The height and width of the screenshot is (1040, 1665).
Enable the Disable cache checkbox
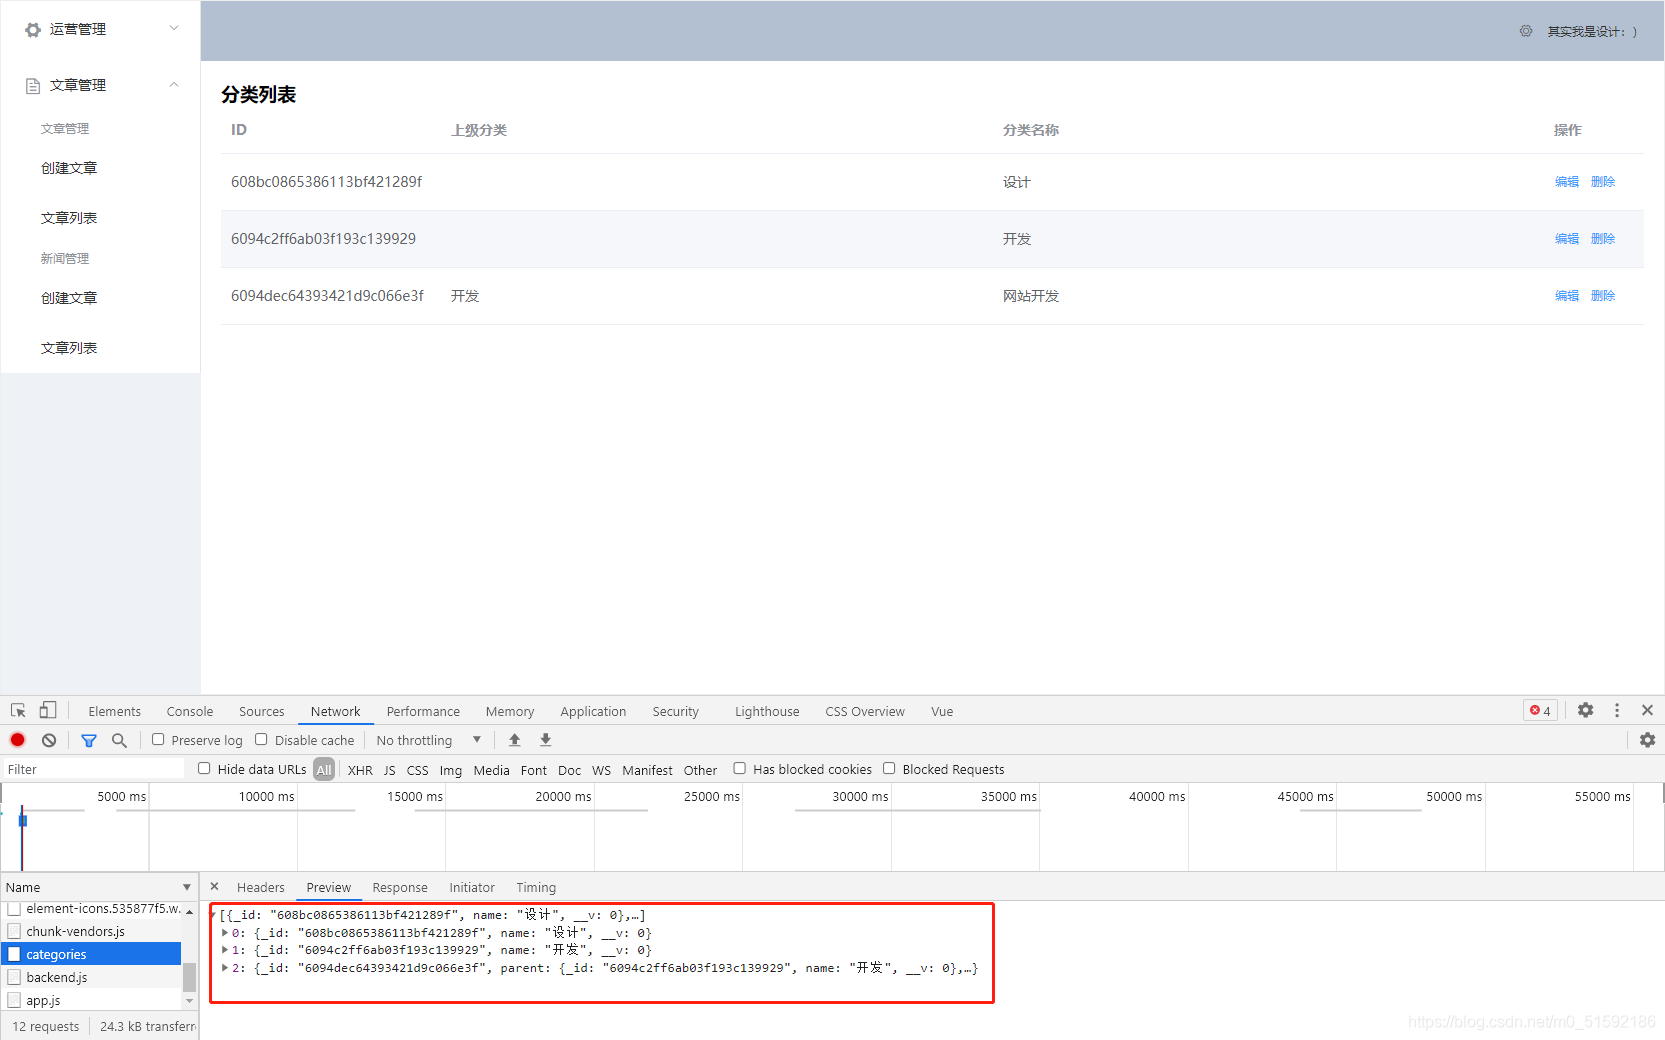[x=261, y=740]
